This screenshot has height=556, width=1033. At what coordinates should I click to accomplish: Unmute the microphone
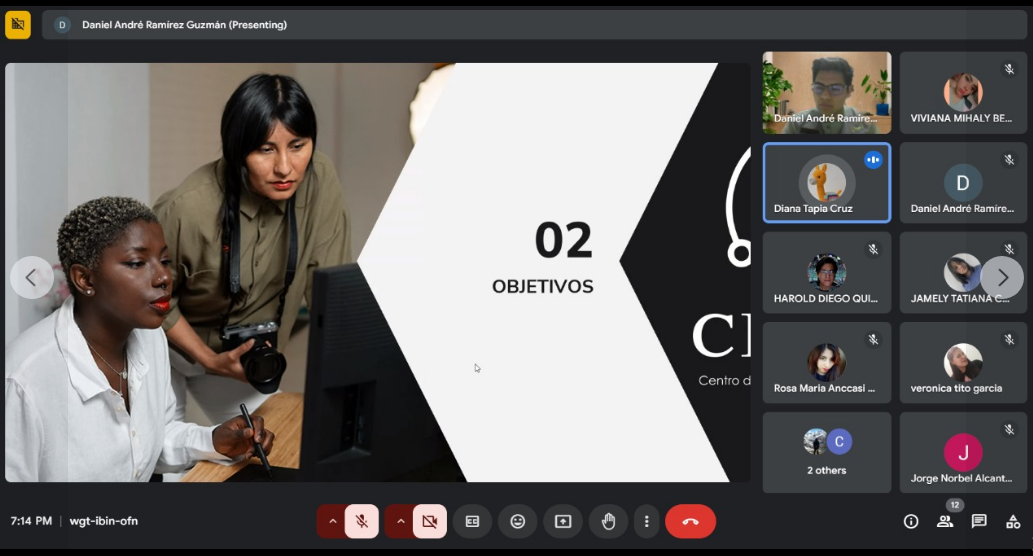pyautogui.click(x=362, y=521)
